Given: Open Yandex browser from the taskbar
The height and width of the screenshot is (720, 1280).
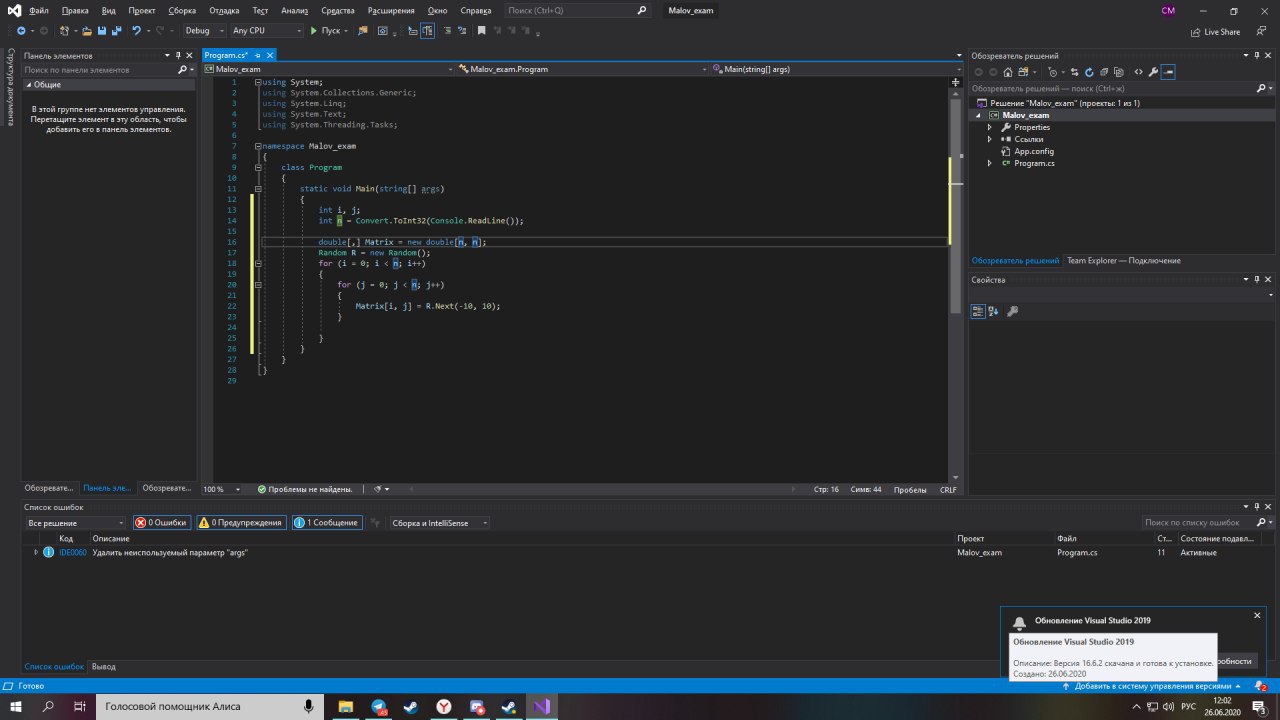Looking at the screenshot, I should coord(443,706).
